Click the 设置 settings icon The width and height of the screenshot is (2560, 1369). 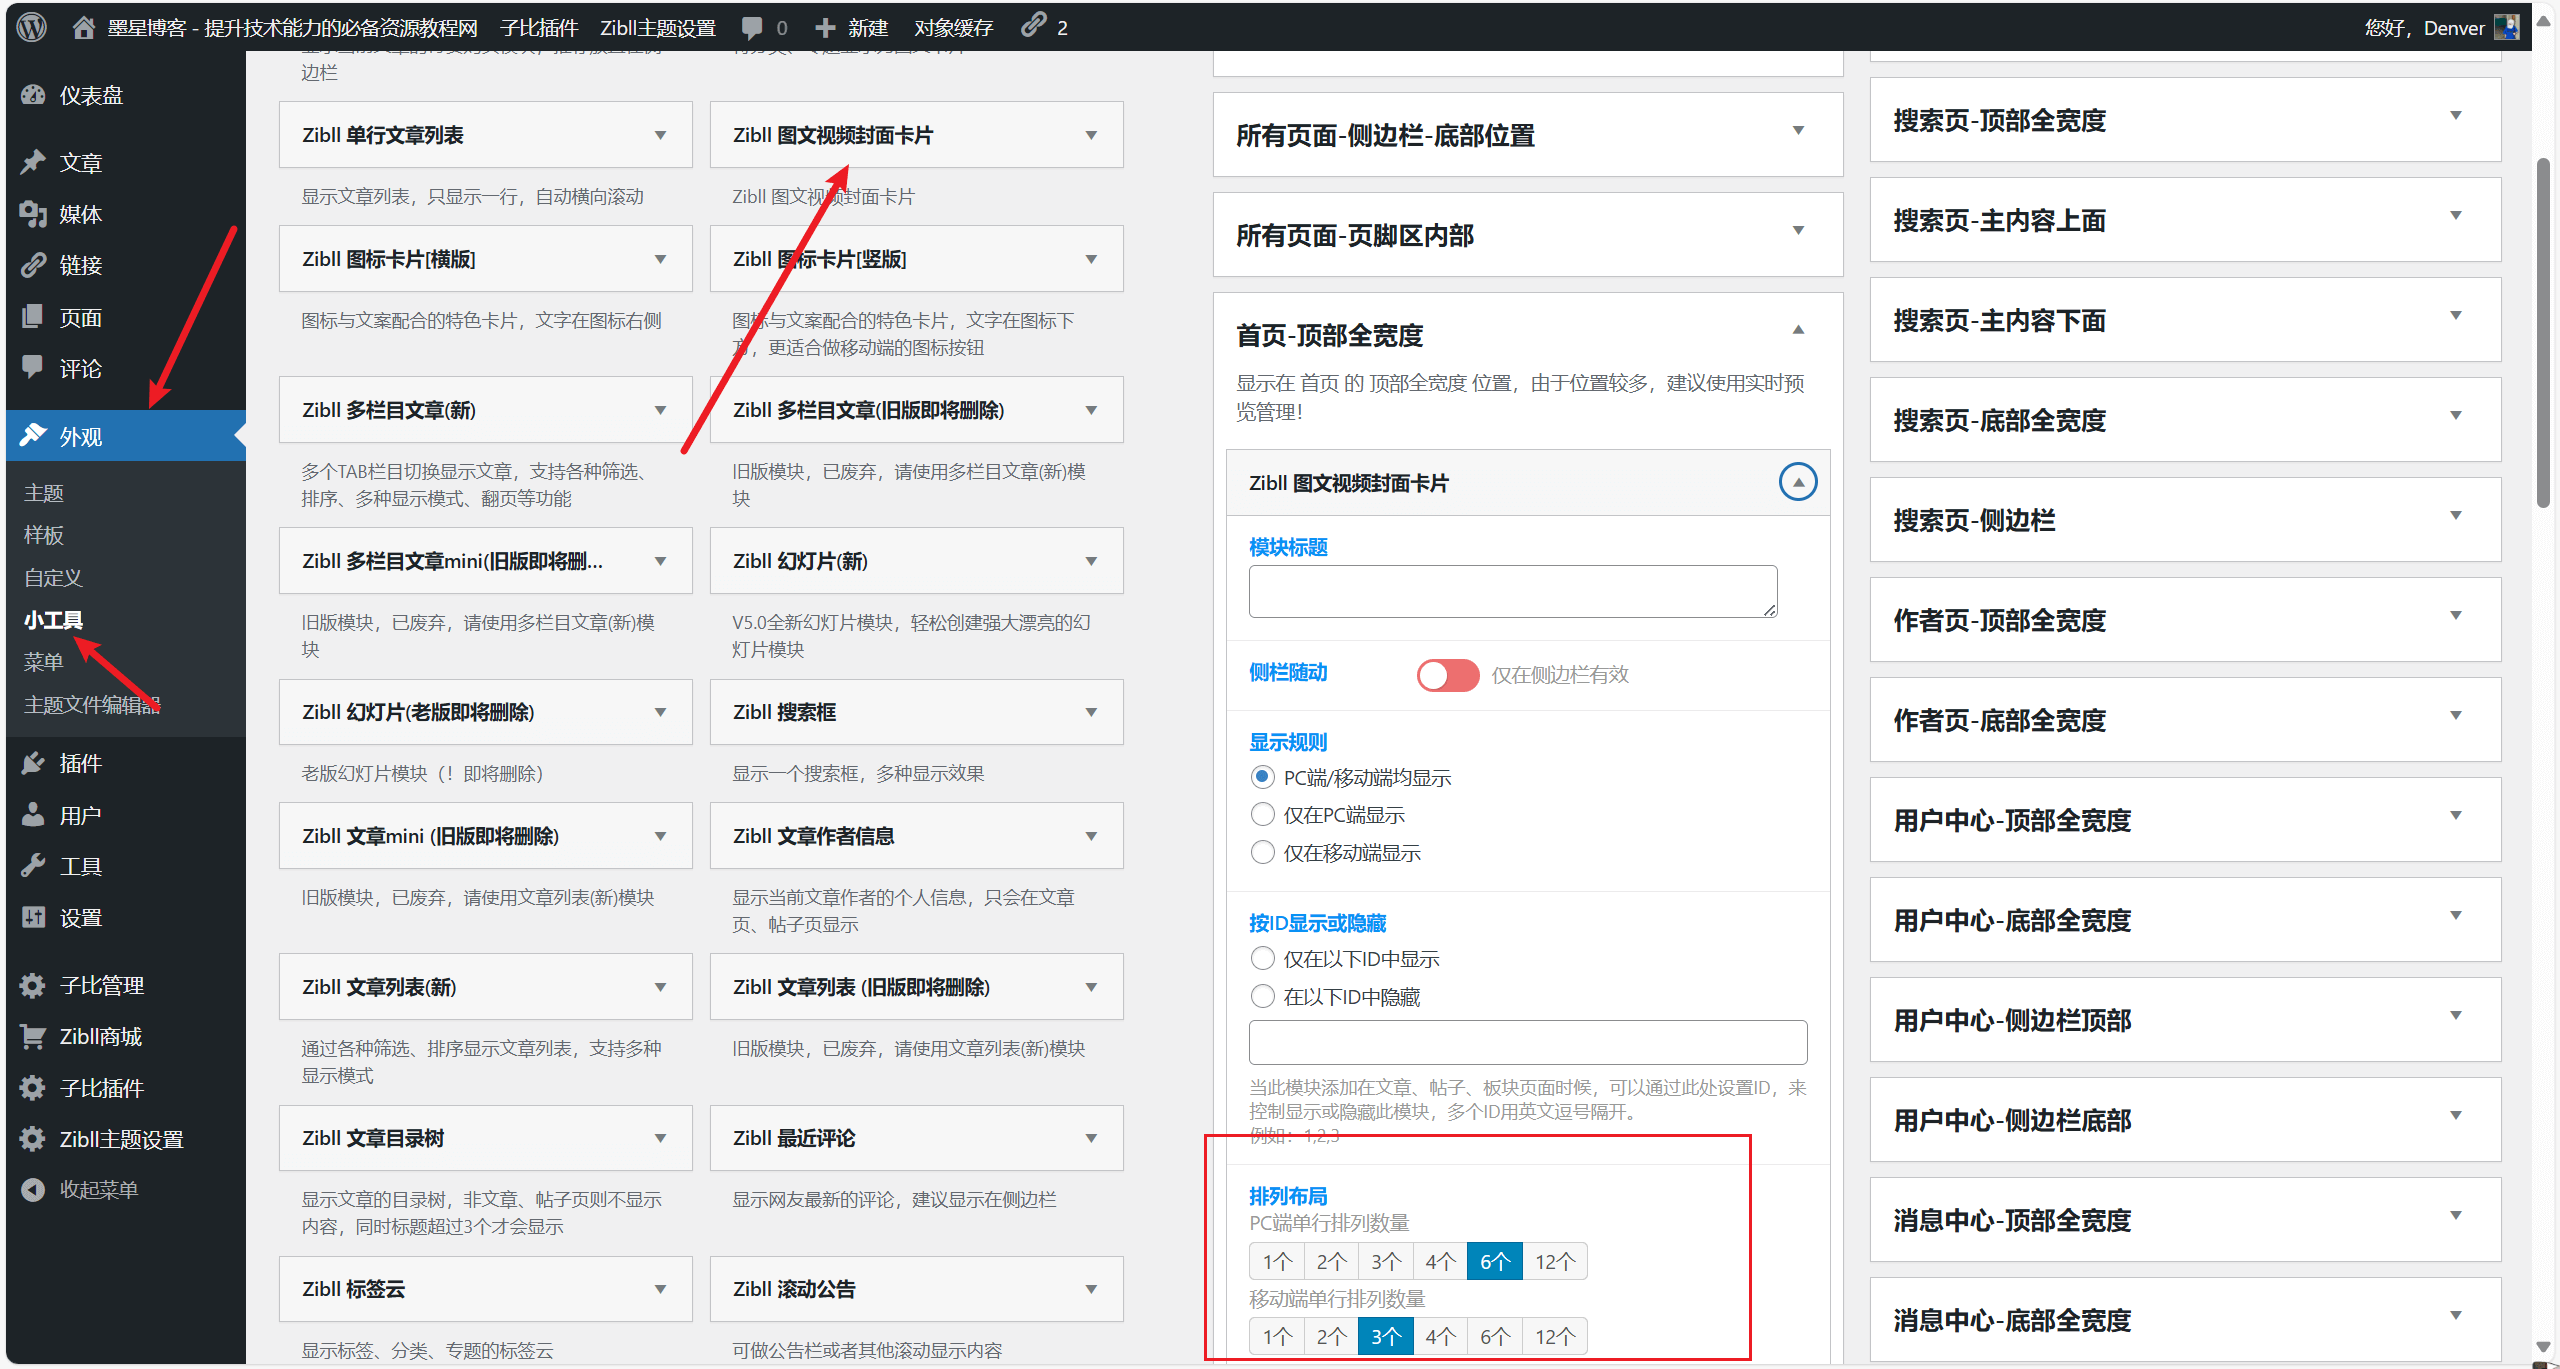point(33,917)
